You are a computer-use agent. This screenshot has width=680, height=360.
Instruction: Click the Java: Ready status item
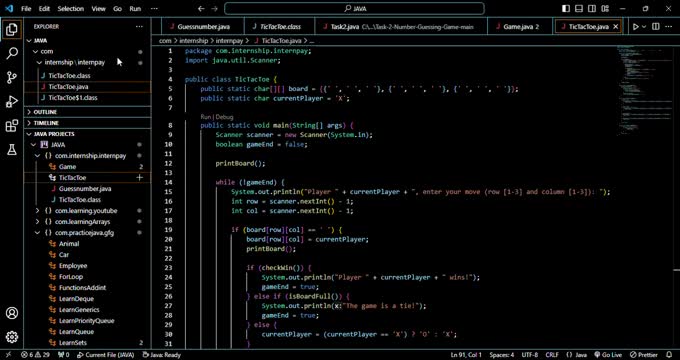pos(161,355)
